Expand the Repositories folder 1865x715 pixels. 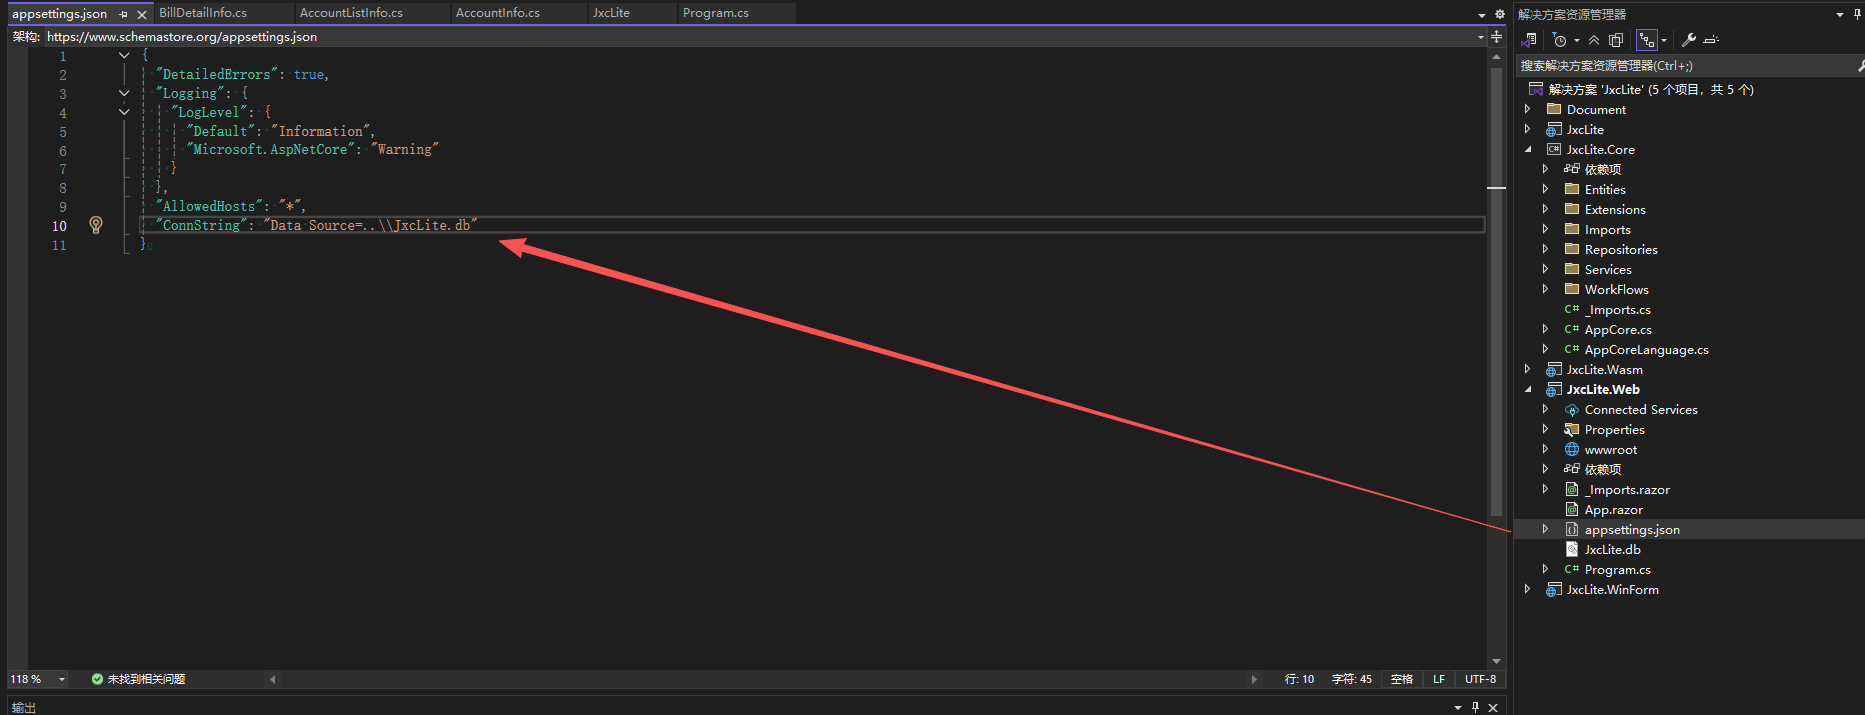point(1545,249)
